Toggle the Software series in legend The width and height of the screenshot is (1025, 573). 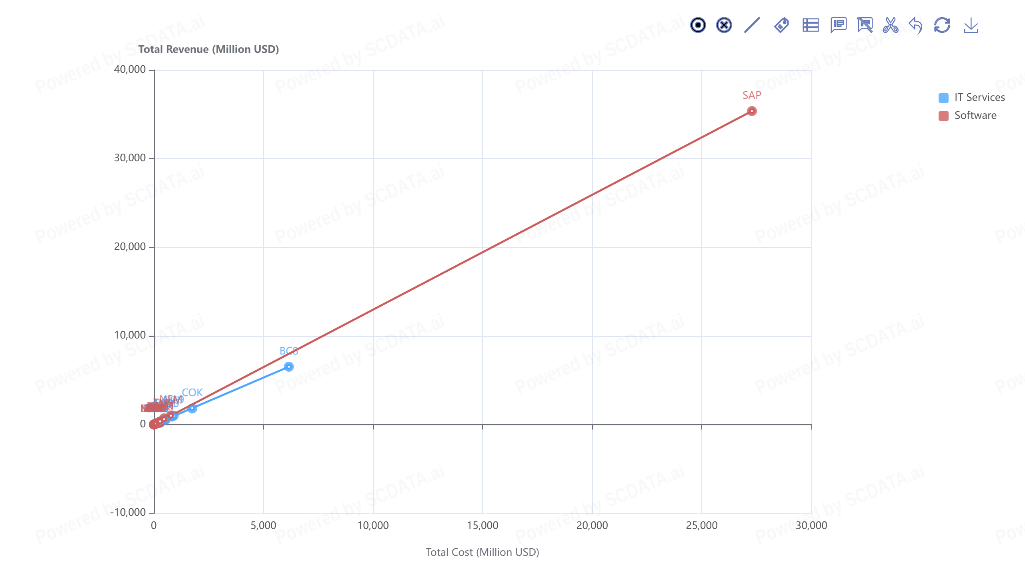[x=975, y=115]
